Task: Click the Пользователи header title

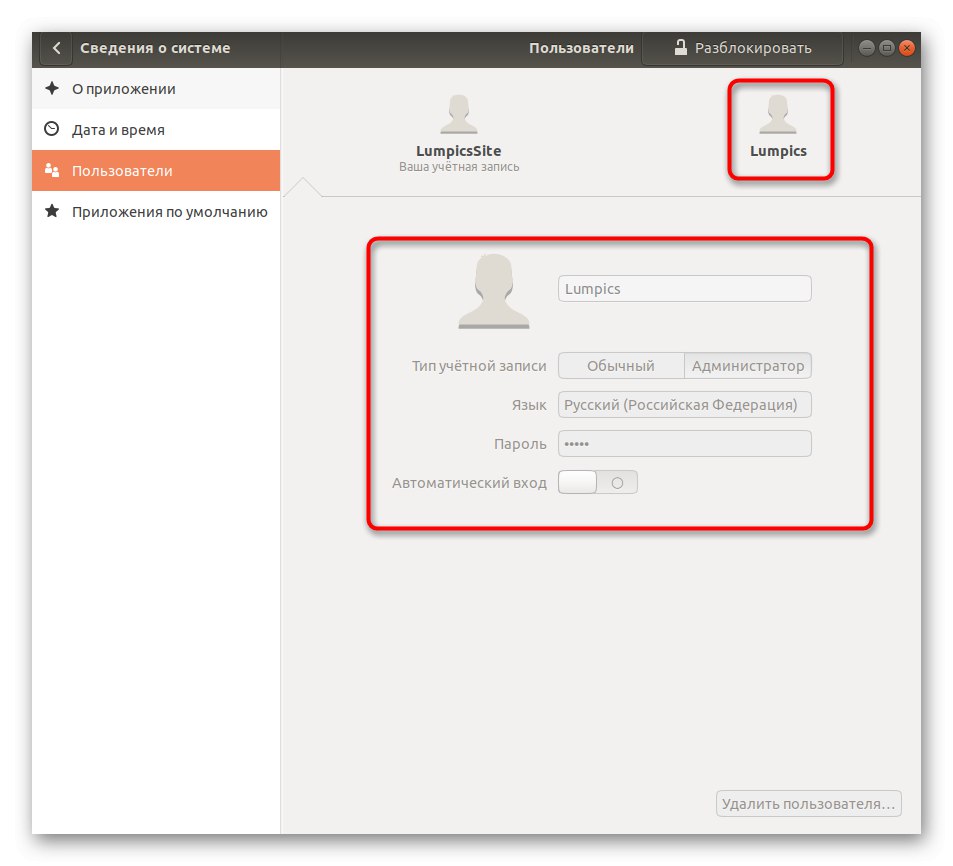Action: point(581,48)
